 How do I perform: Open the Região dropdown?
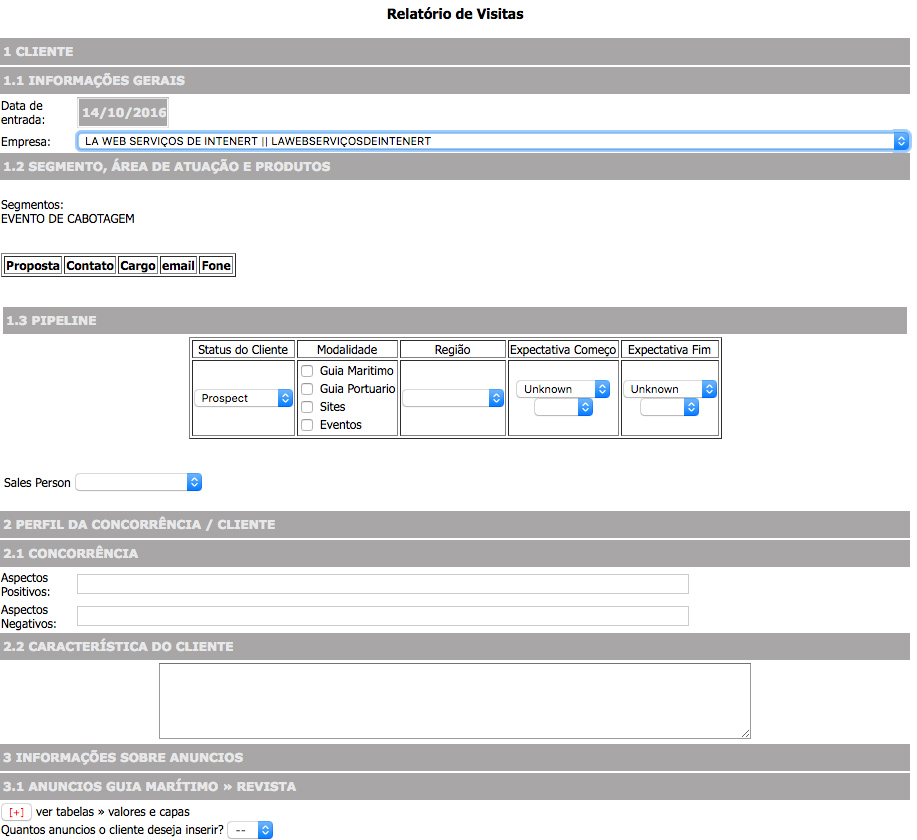click(x=453, y=398)
